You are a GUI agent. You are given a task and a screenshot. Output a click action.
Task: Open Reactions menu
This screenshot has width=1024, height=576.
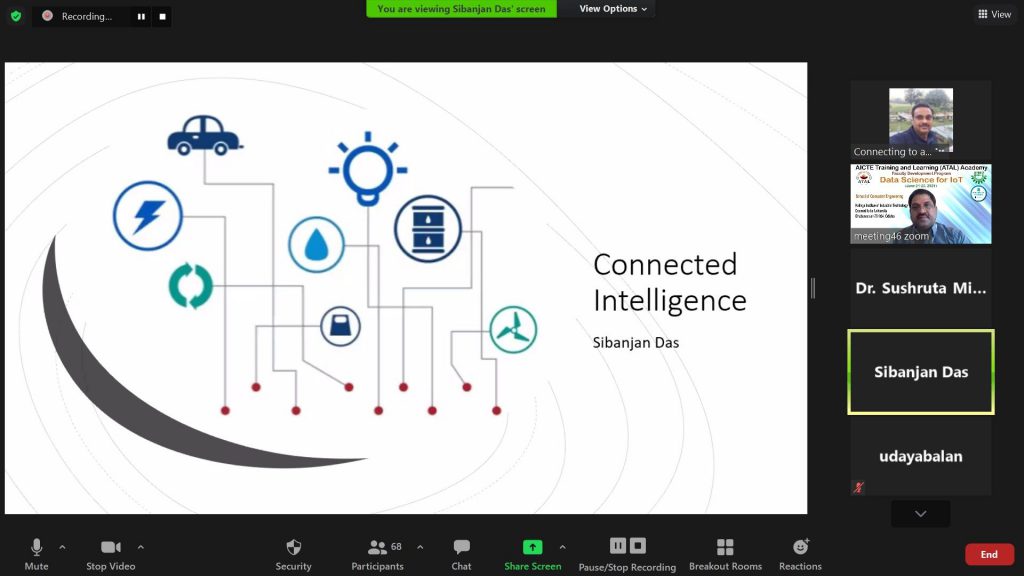coord(800,554)
